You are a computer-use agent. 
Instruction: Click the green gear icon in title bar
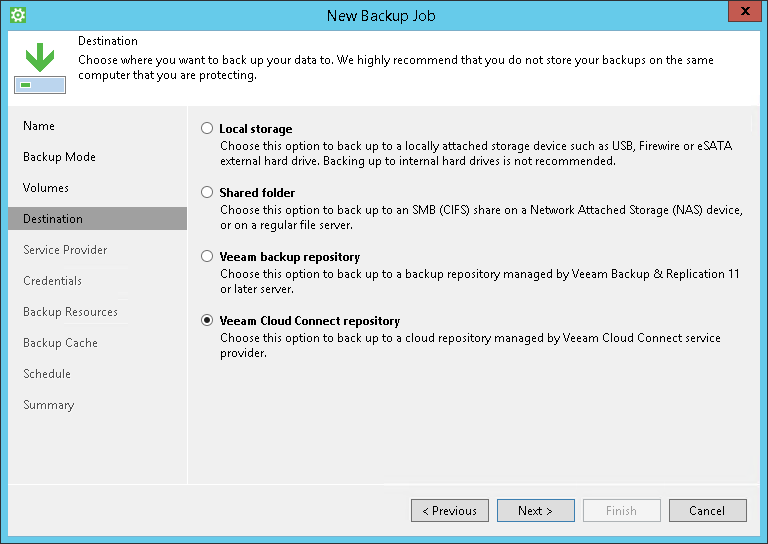pos(18,15)
